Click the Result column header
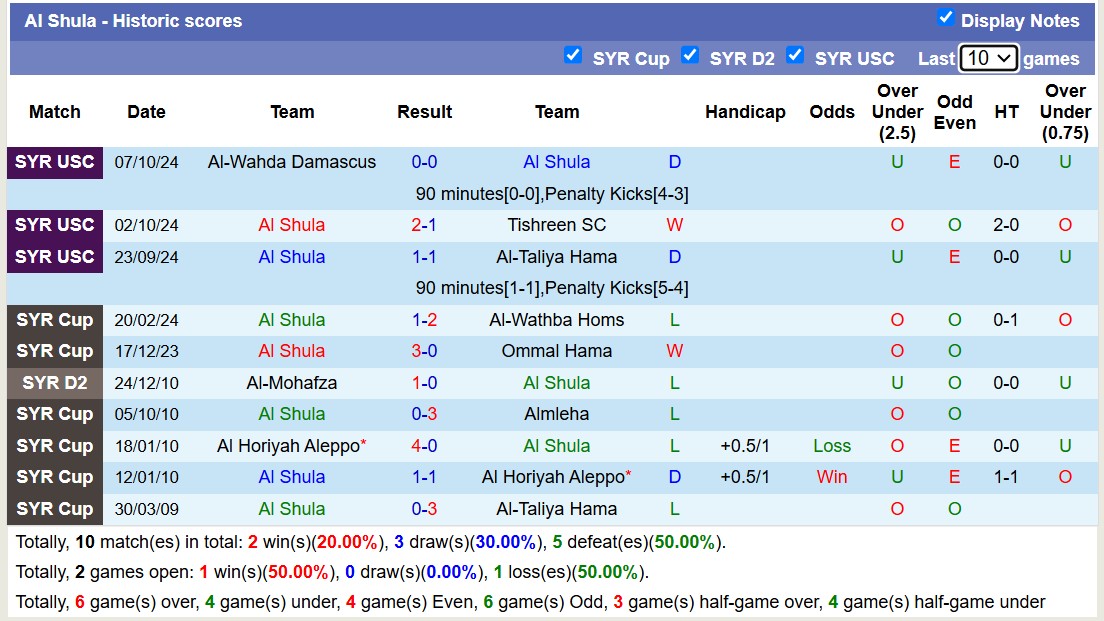1104x621 pixels. pyautogui.click(x=424, y=112)
